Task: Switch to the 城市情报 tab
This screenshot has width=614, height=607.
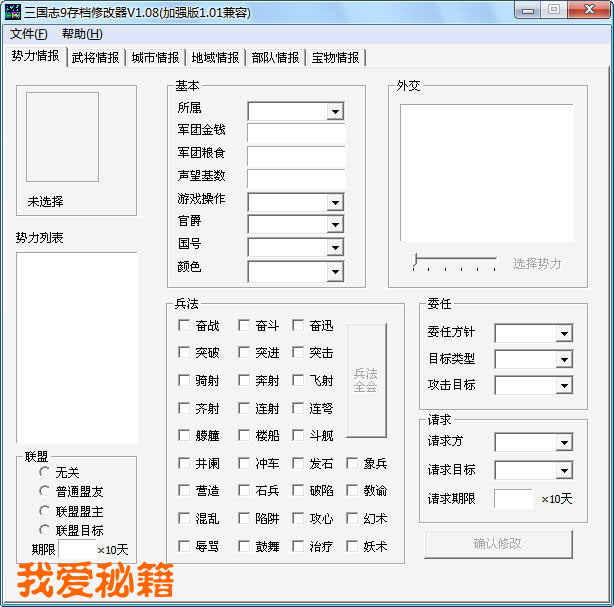Action: (x=155, y=58)
